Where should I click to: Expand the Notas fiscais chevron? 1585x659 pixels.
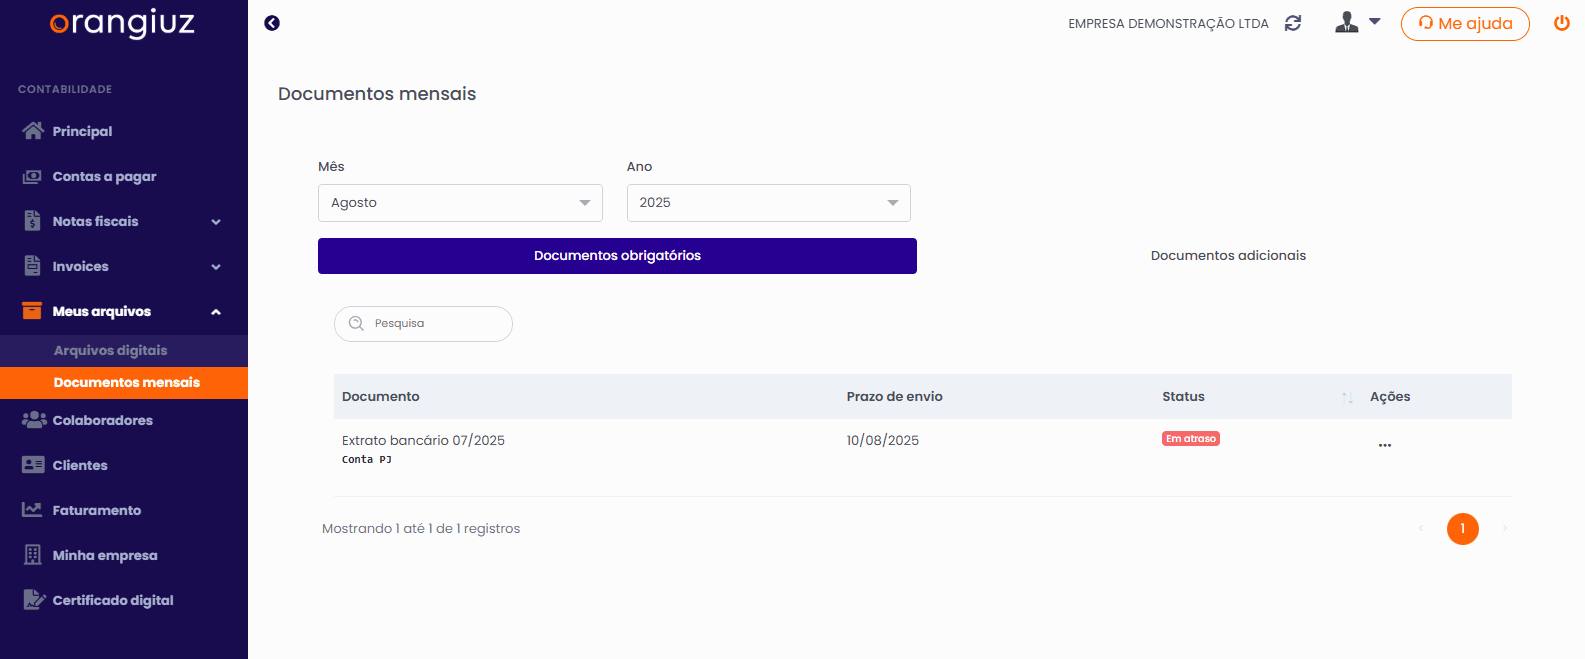coord(216,222)
